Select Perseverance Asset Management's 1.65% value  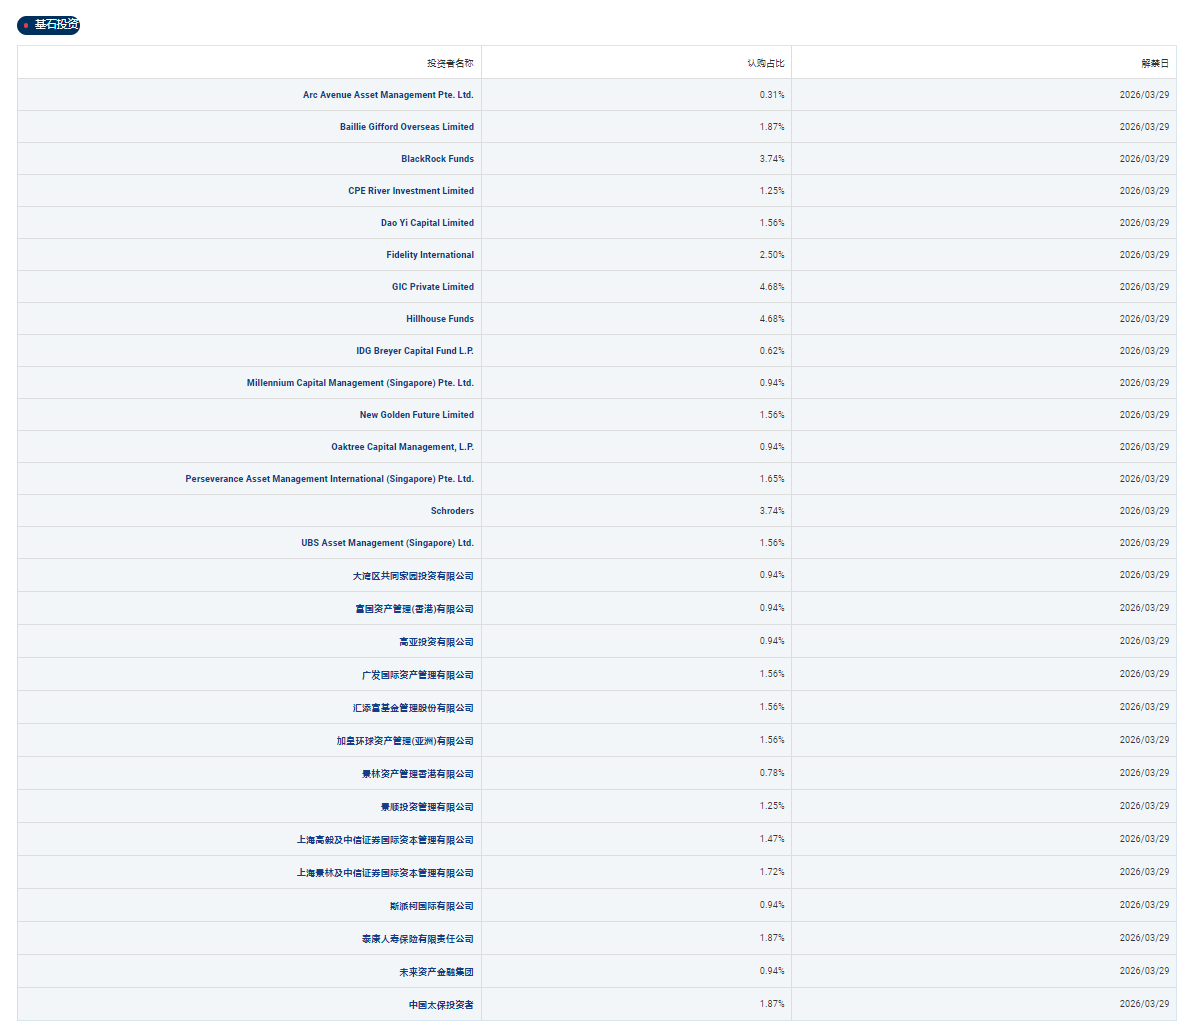click(x=772, y=479)
